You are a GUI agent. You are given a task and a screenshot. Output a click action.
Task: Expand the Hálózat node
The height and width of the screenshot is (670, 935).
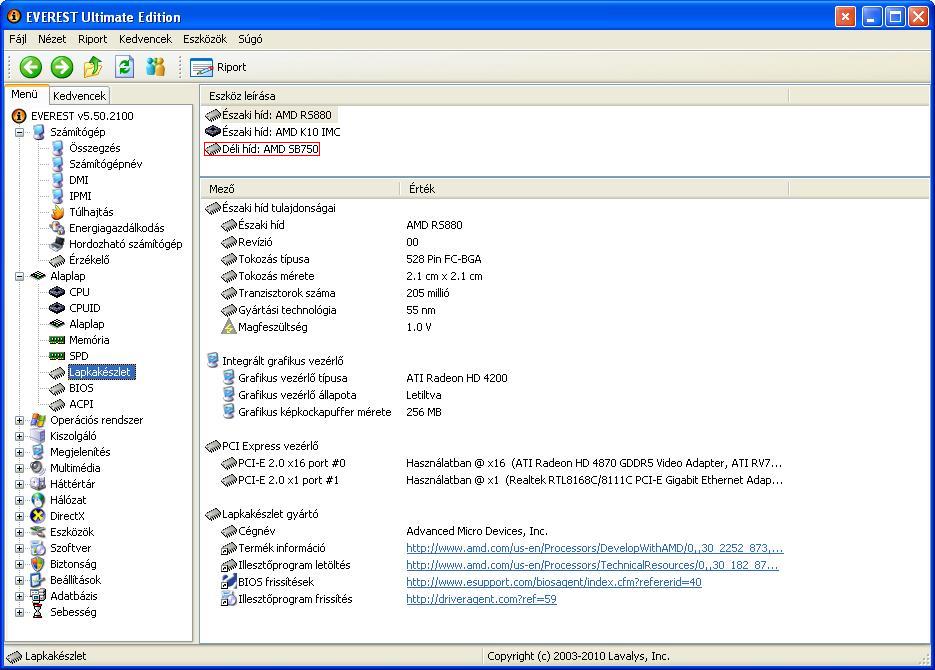[x=20, y=500]
